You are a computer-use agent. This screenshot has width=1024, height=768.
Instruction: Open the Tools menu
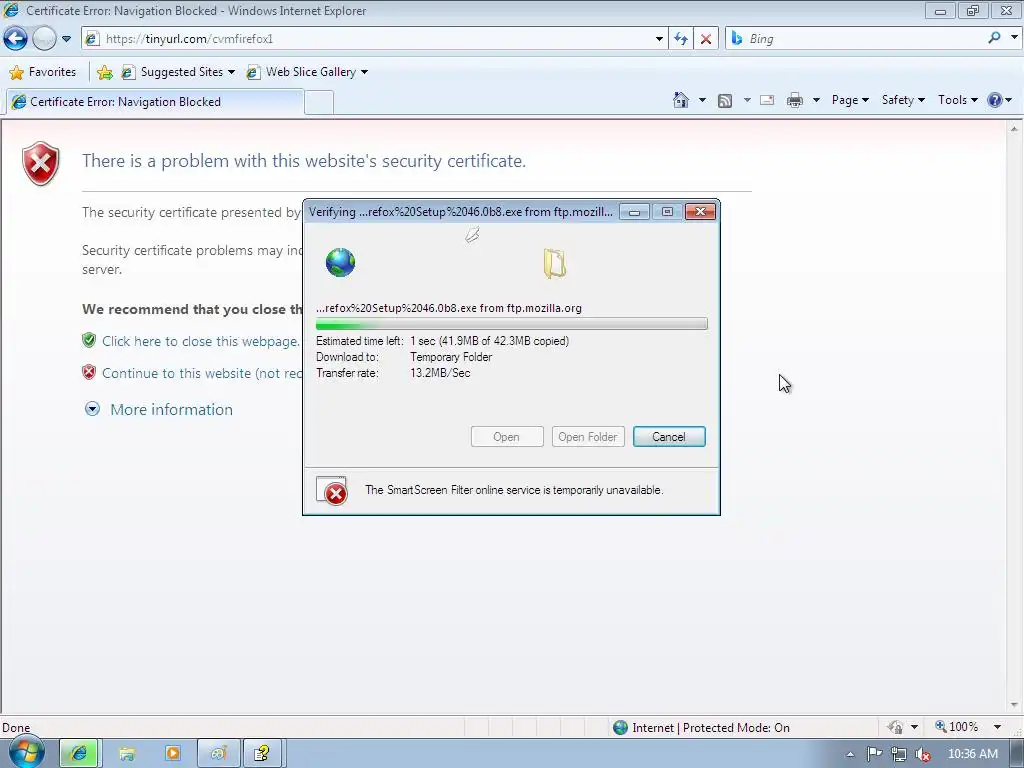(x=957, y=100)
